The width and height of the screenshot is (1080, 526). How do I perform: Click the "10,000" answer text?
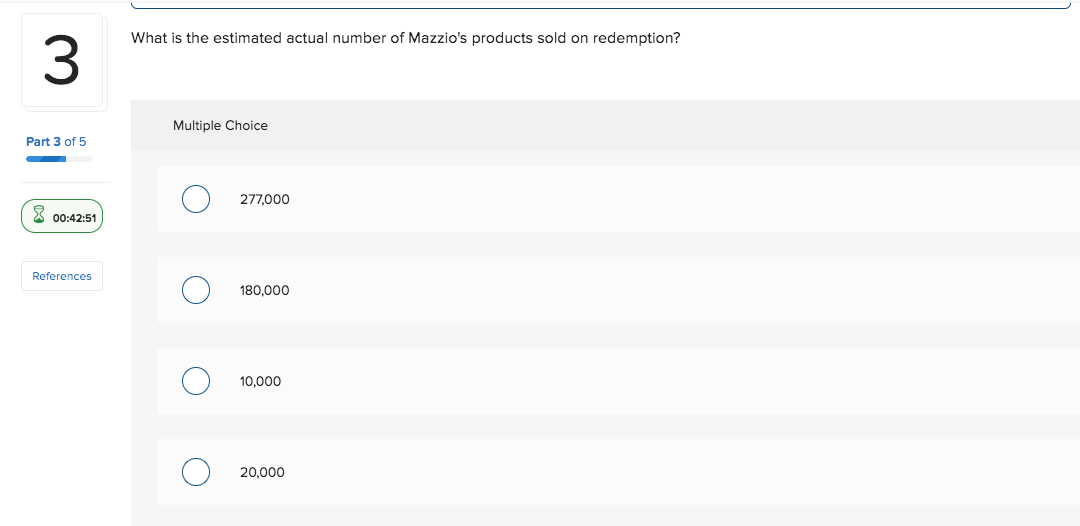(x=260, y=381)
